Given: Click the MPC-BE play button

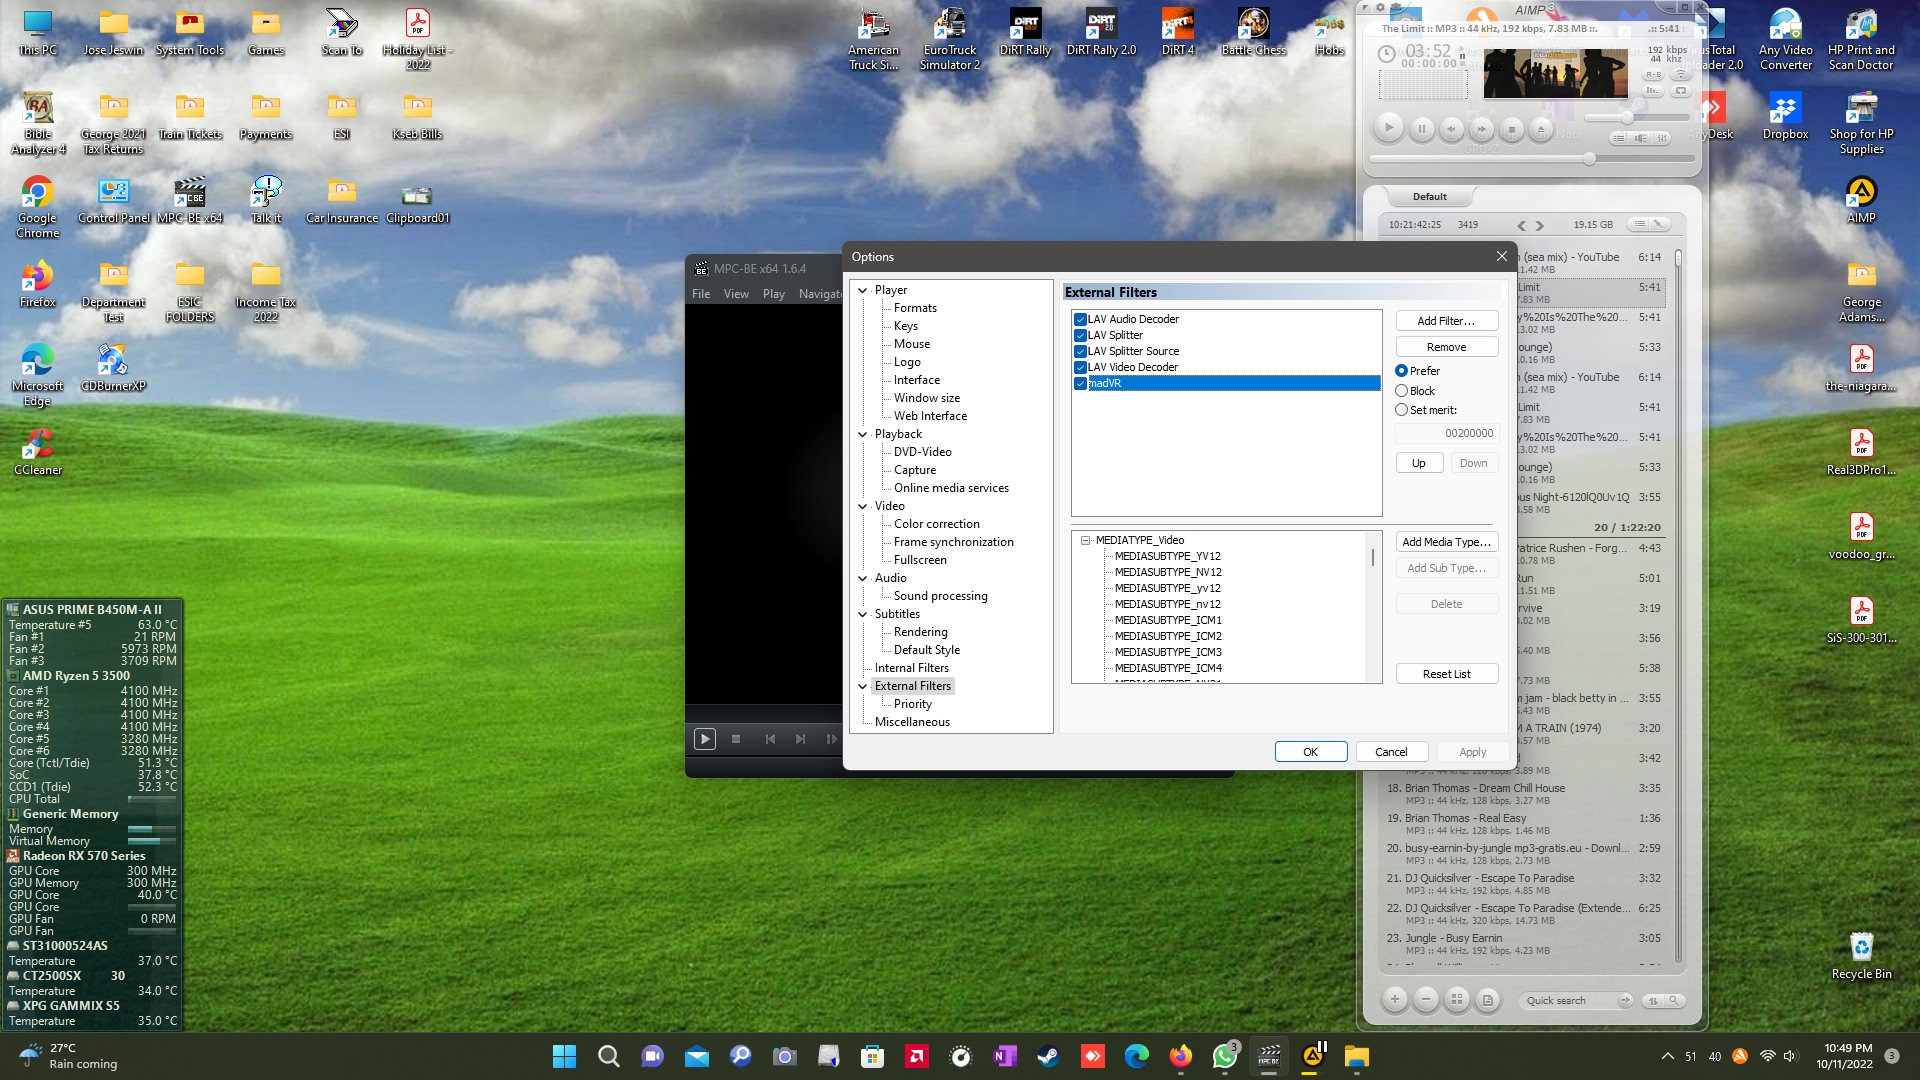Looking at the screenshot, I should 703,738.
